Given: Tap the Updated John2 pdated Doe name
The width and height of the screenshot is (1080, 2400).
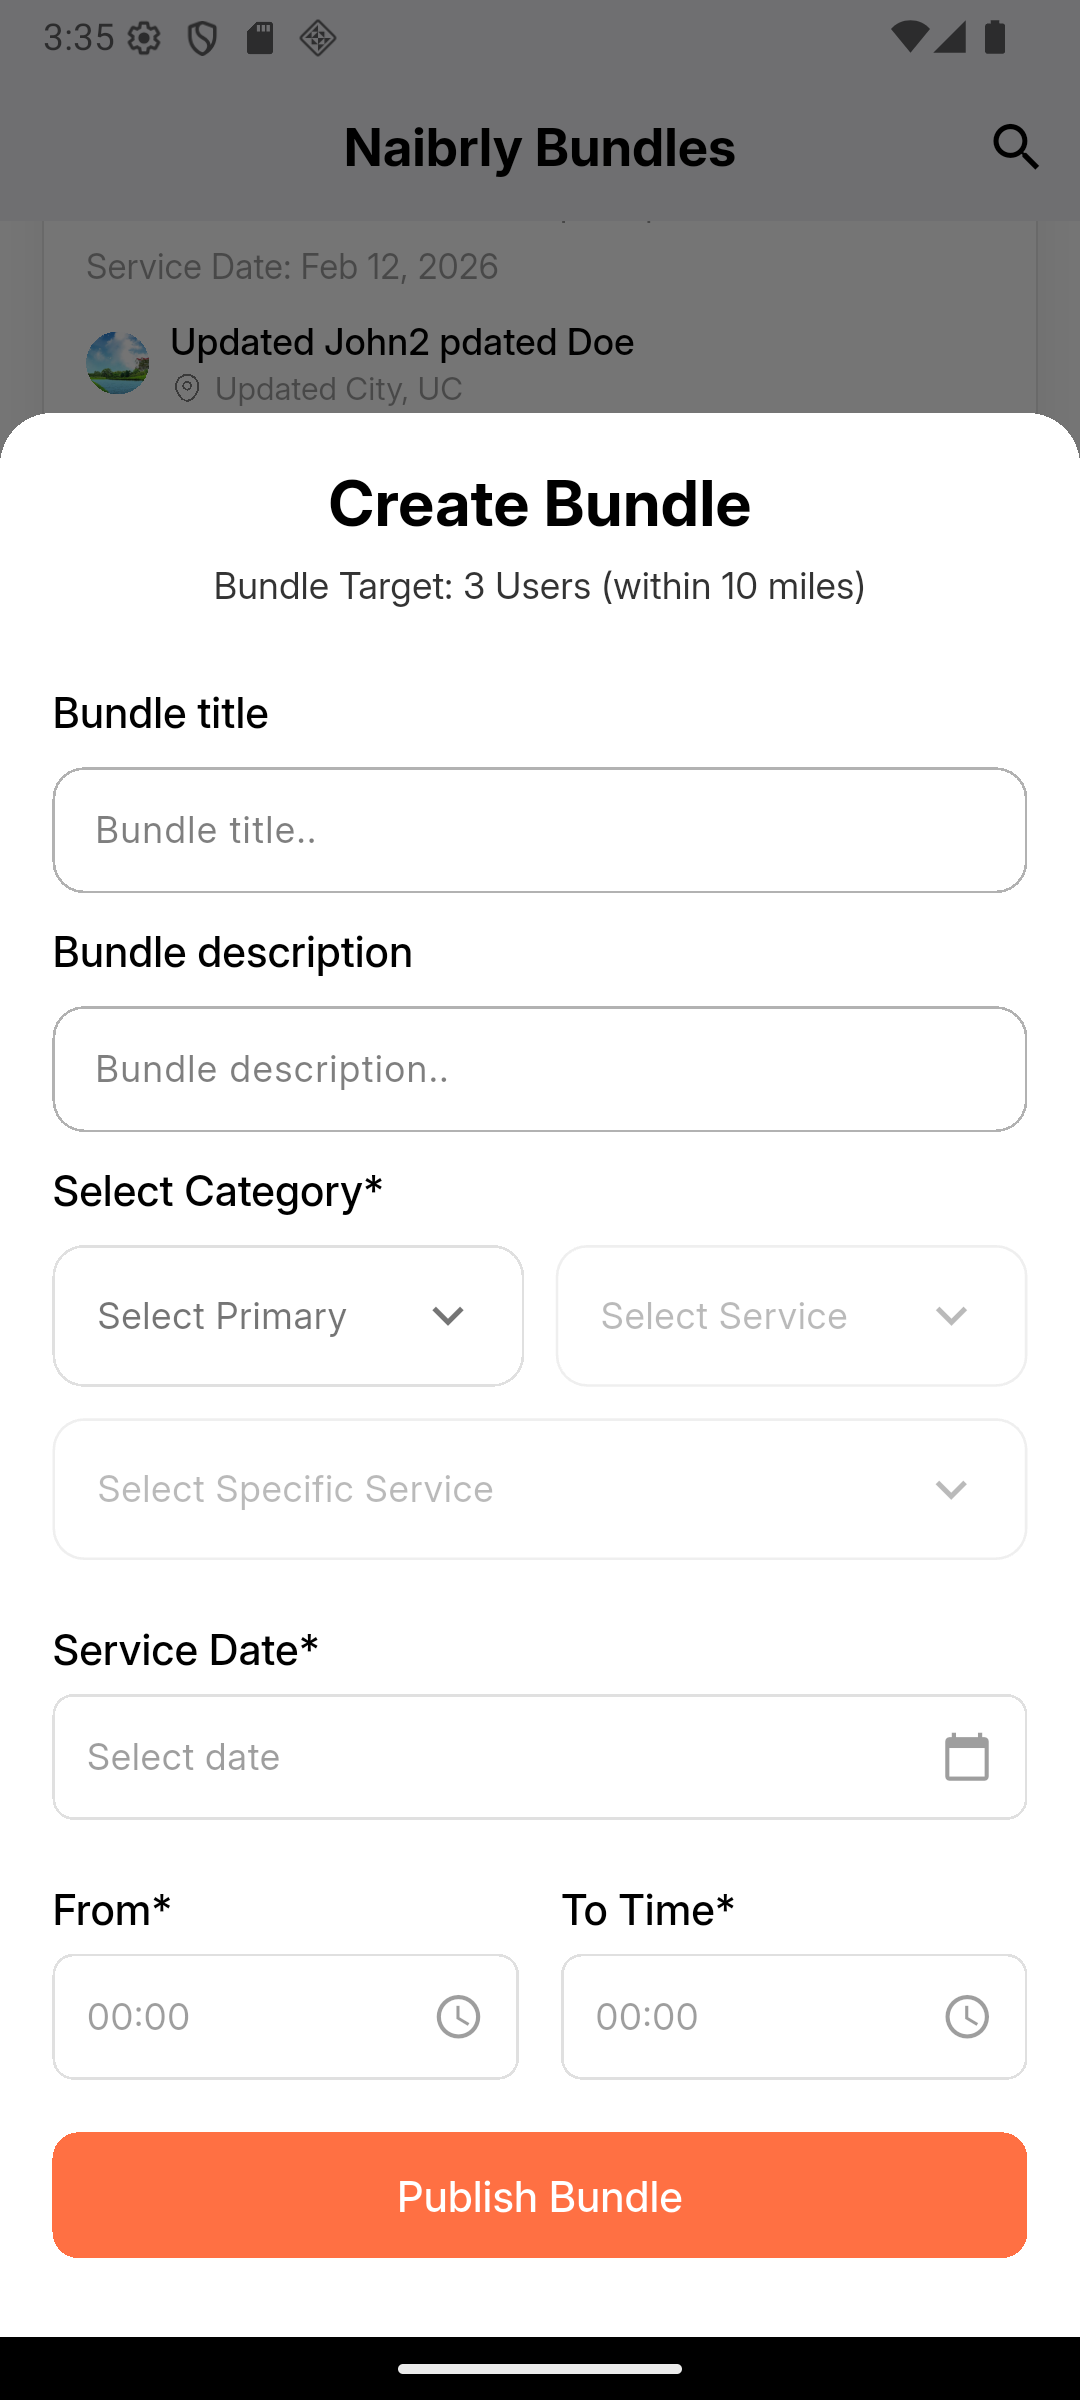Looking at the screenshot, I should 402,342.
